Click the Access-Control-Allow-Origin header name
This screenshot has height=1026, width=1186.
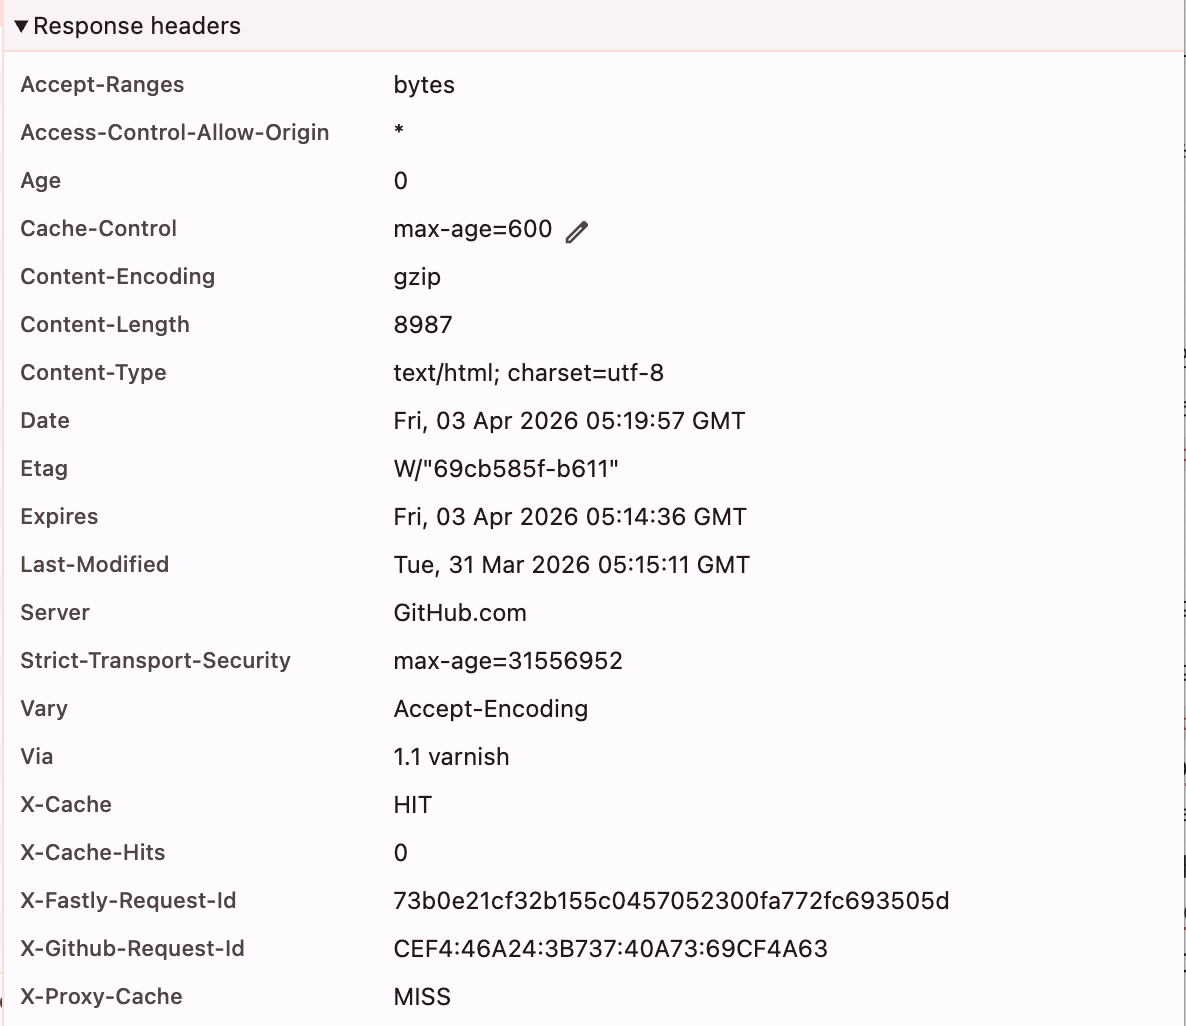[x=175, y=133]
